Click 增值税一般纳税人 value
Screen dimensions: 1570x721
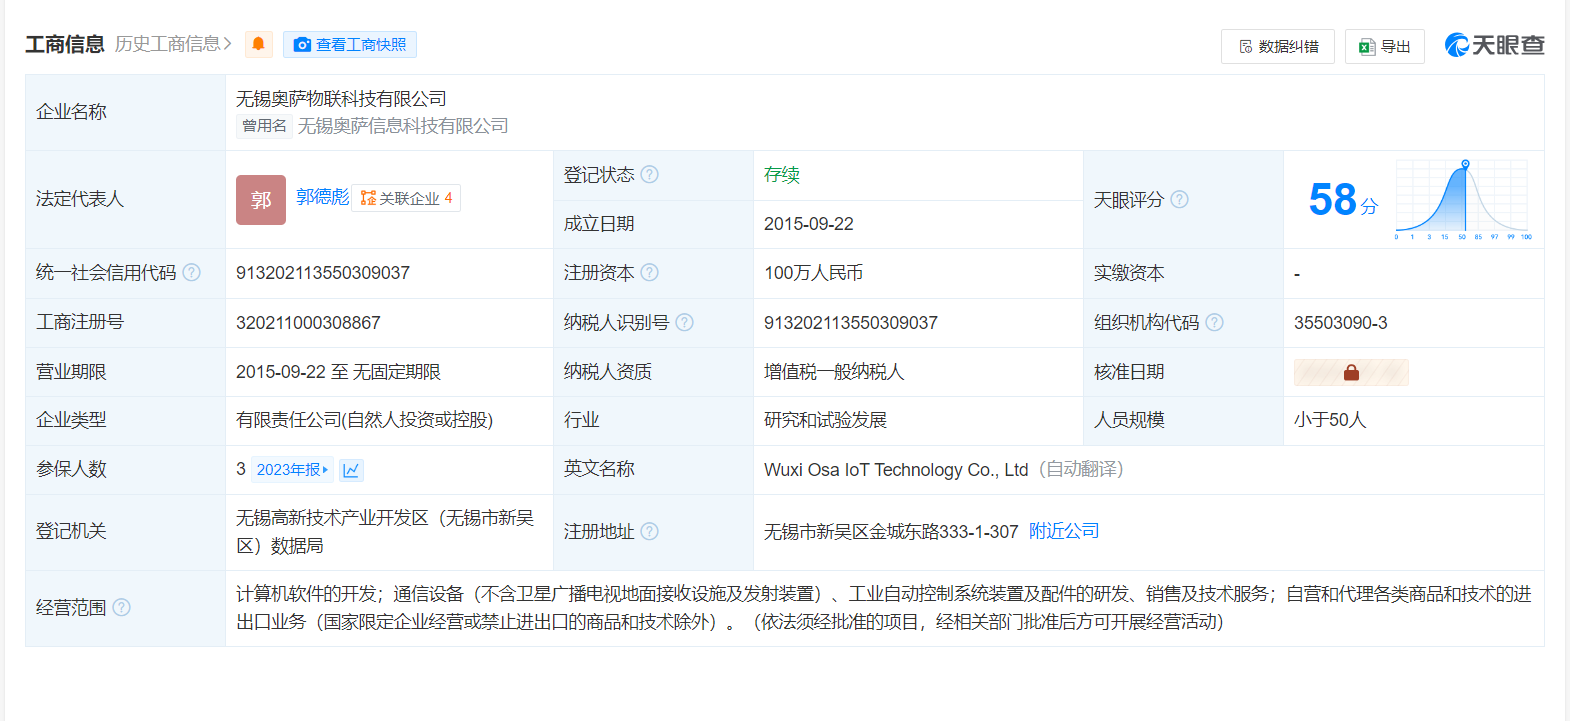point(834,372)
